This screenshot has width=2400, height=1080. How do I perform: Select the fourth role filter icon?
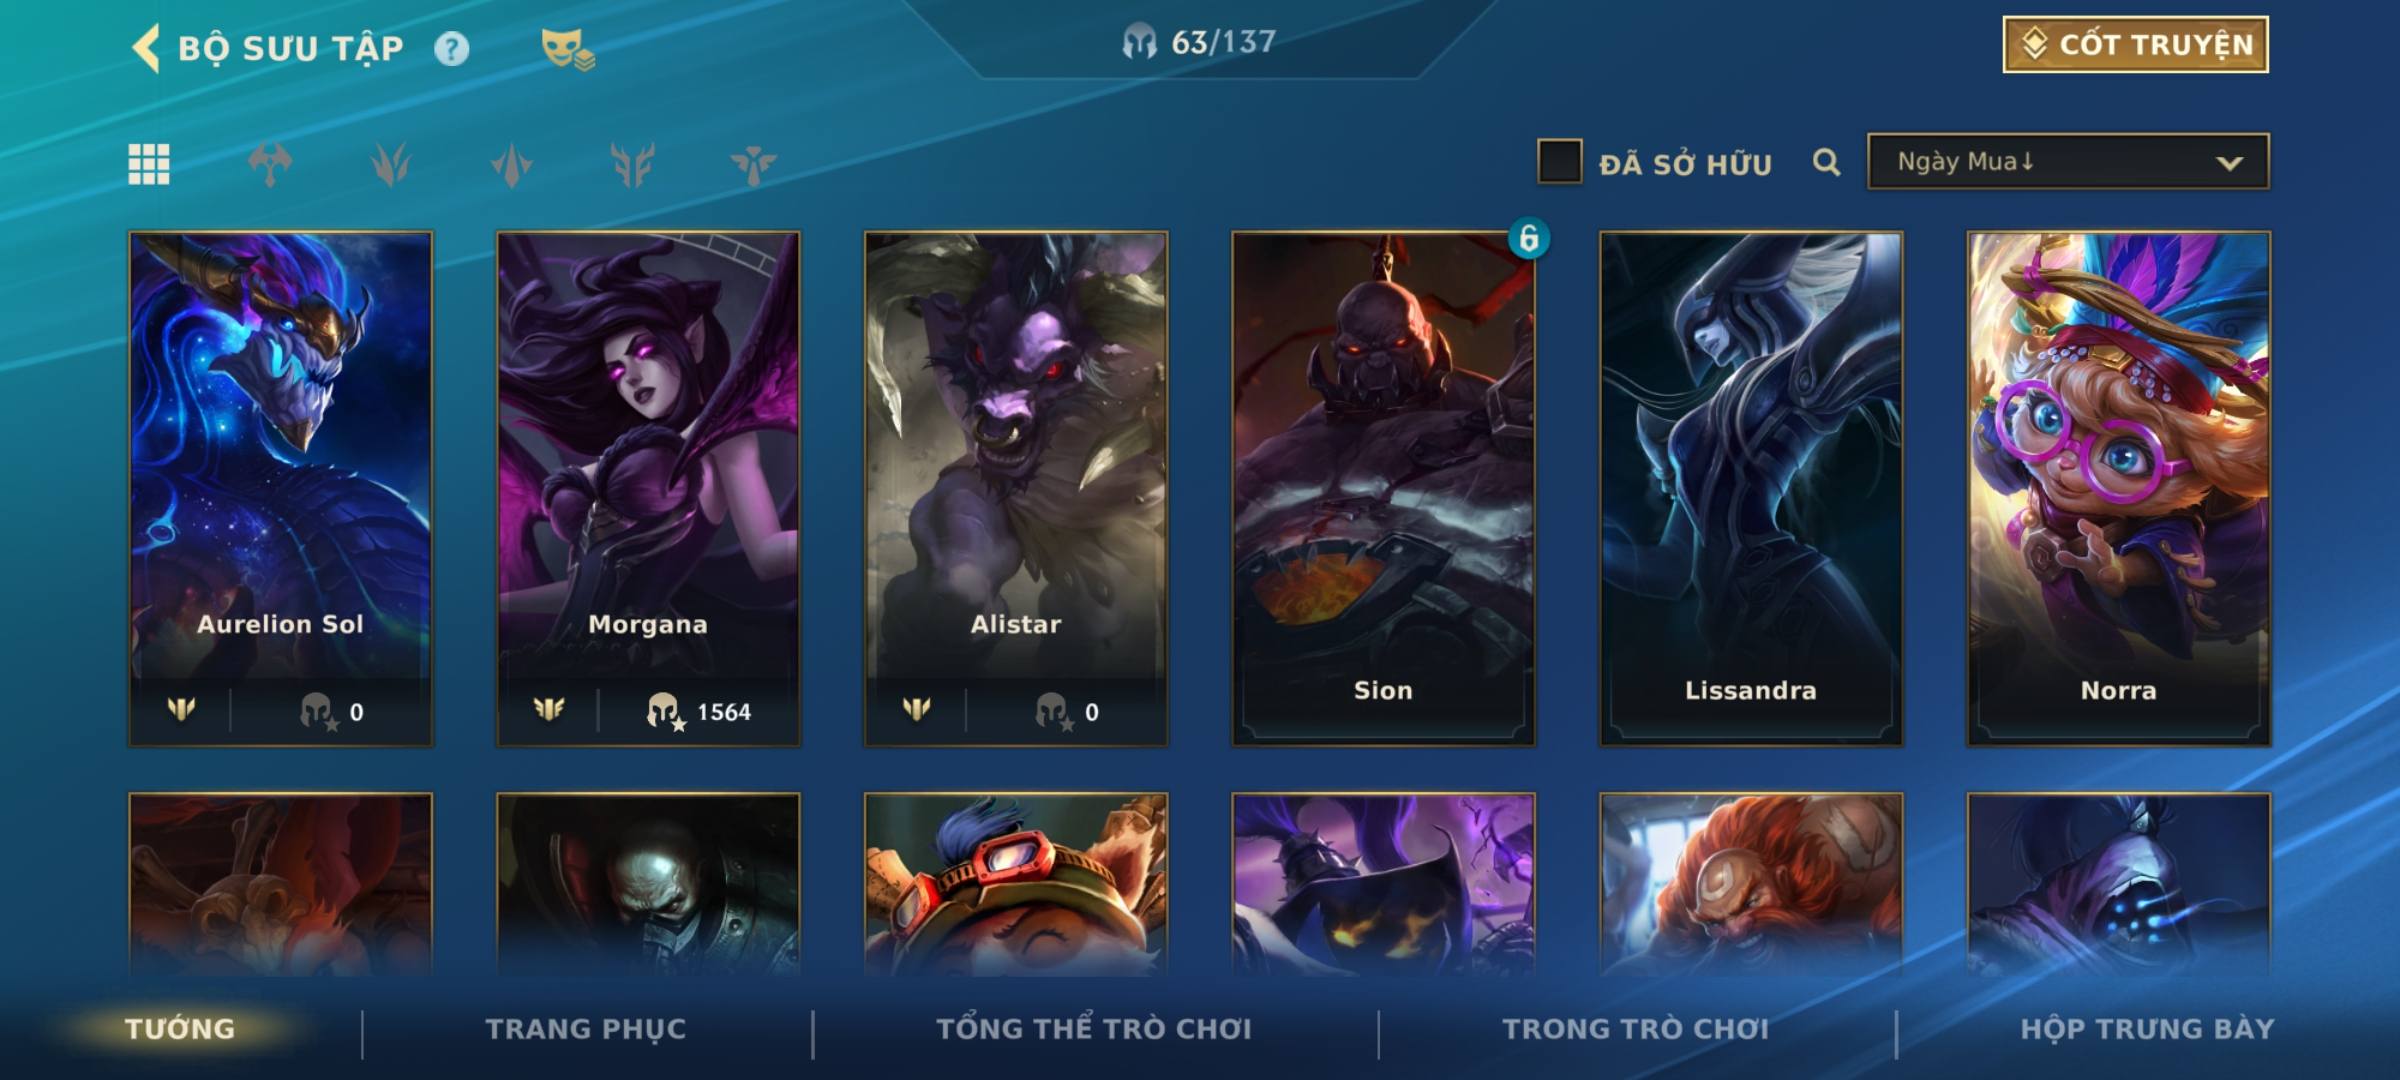(633, 164)
